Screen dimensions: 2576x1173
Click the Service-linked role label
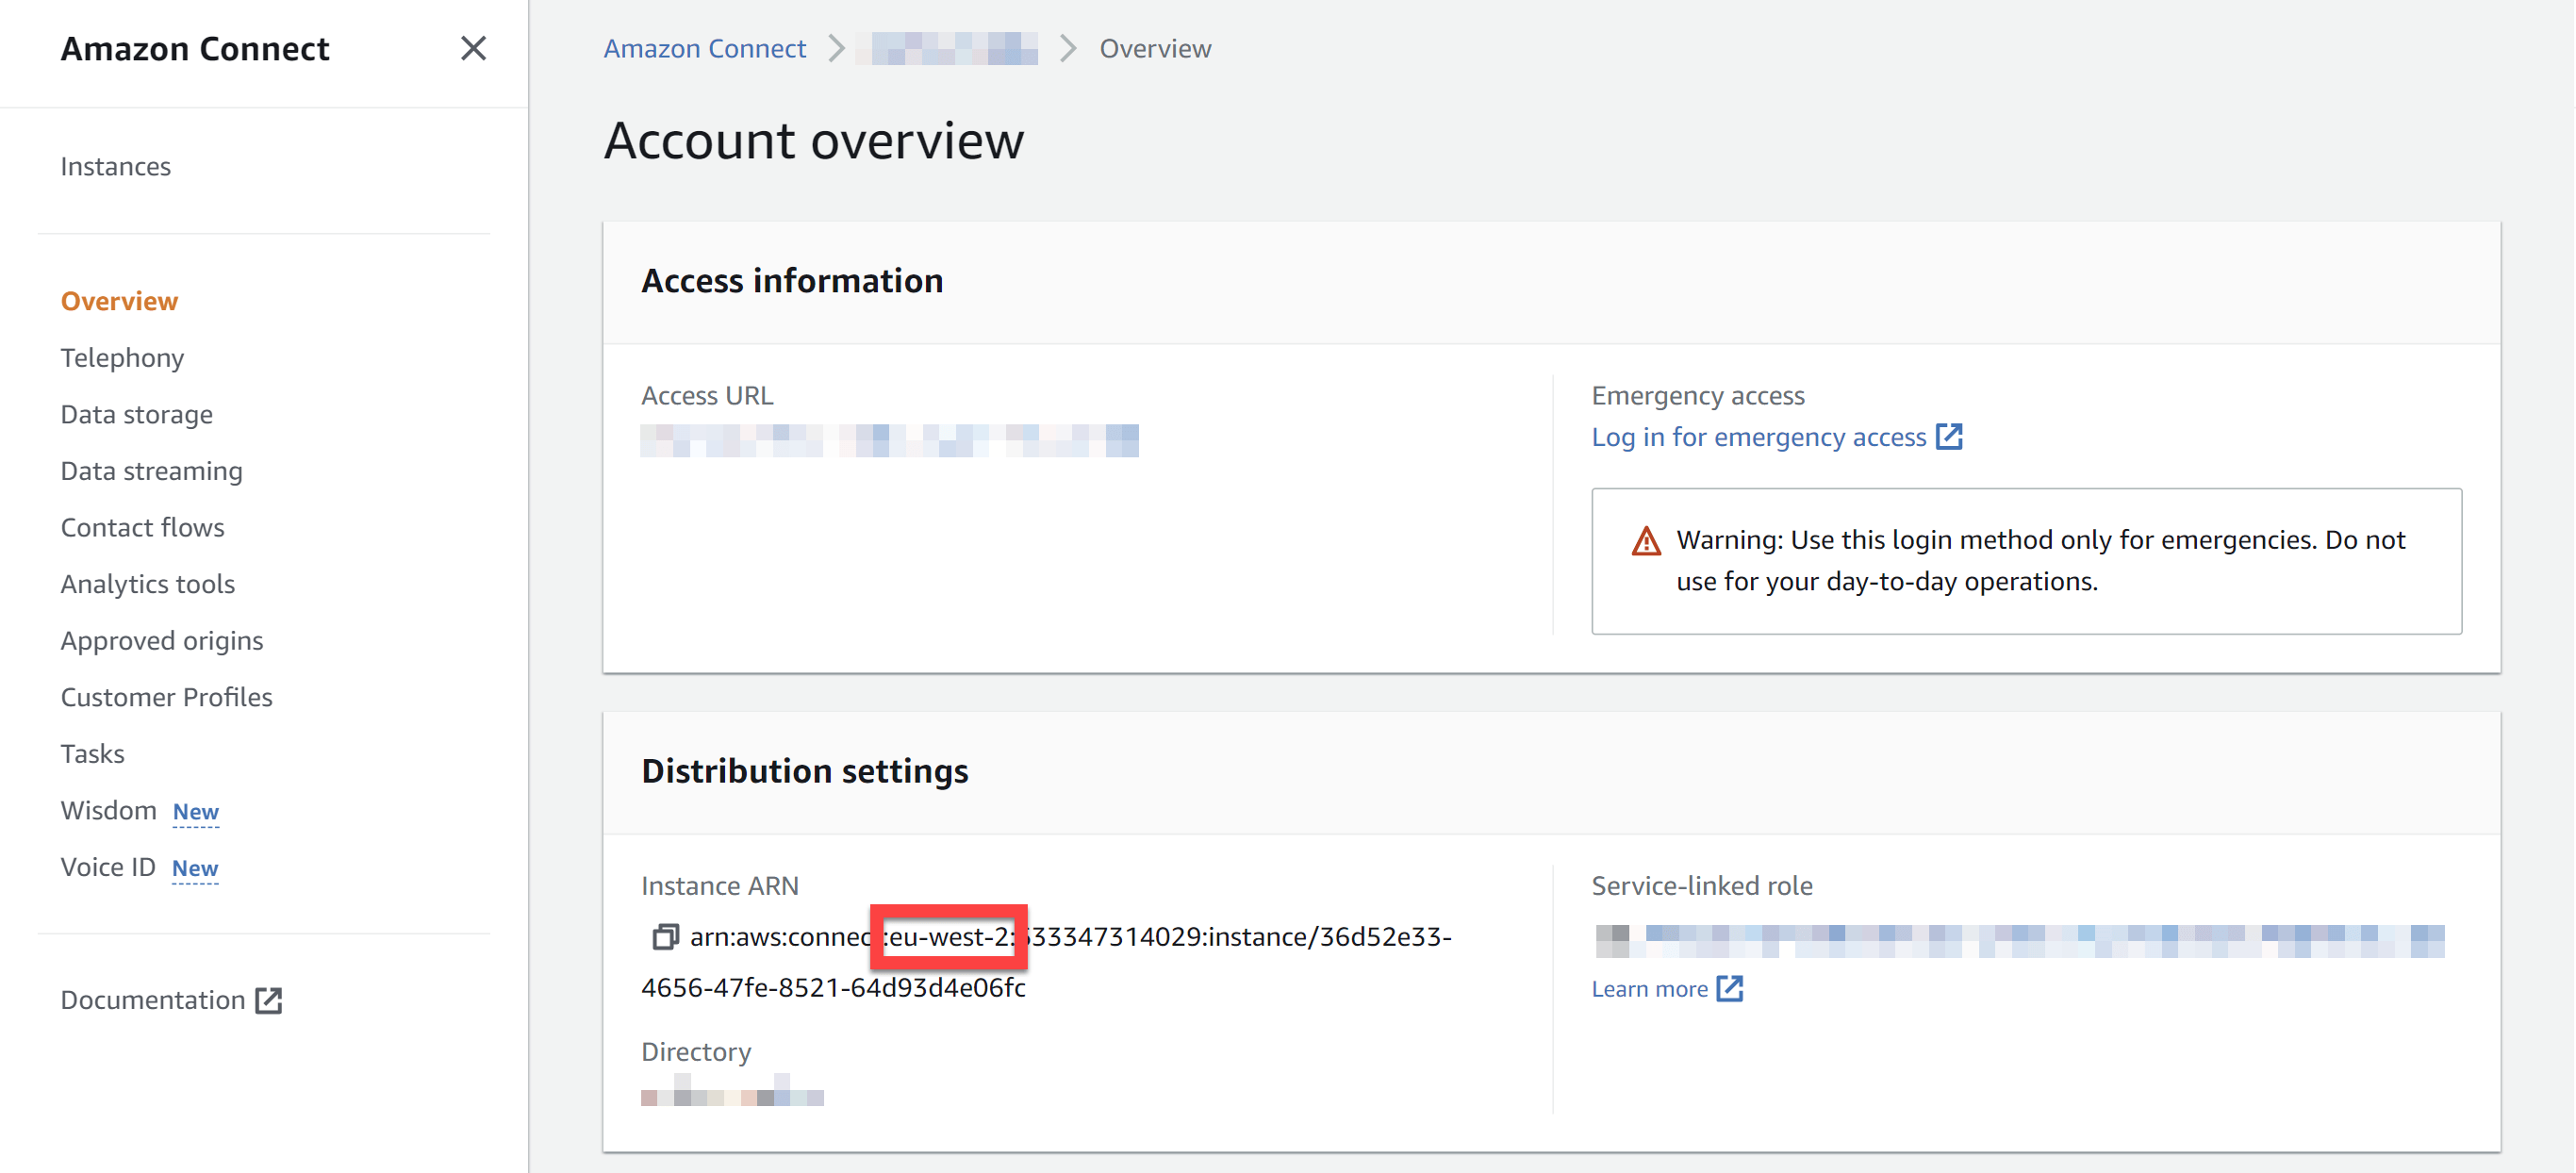coord(1702,886)
